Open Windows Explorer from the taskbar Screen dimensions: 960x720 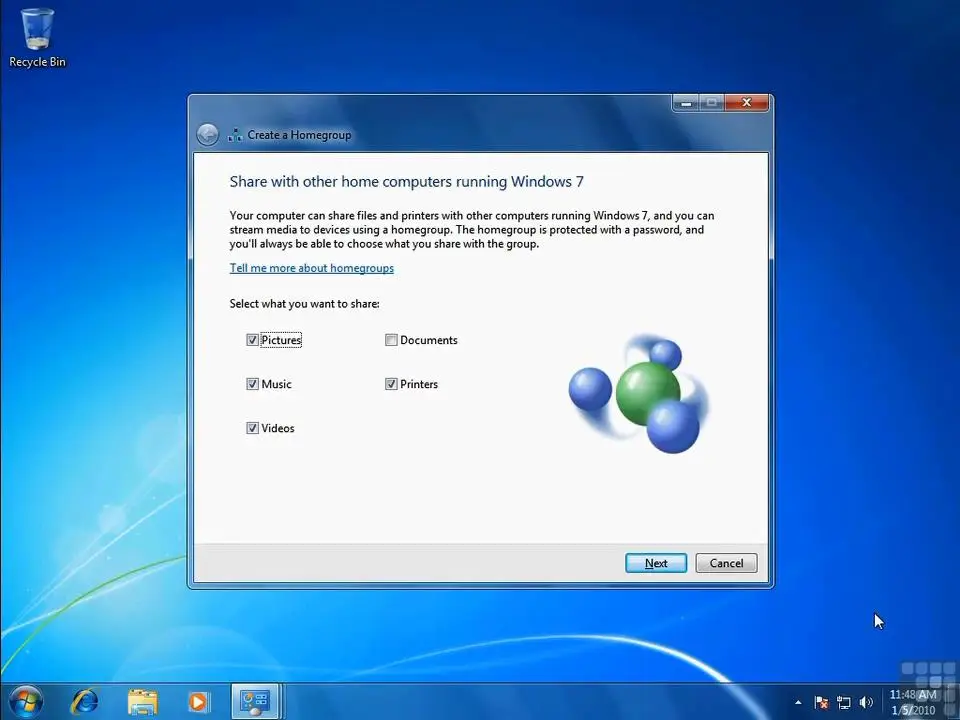point(143,702)
